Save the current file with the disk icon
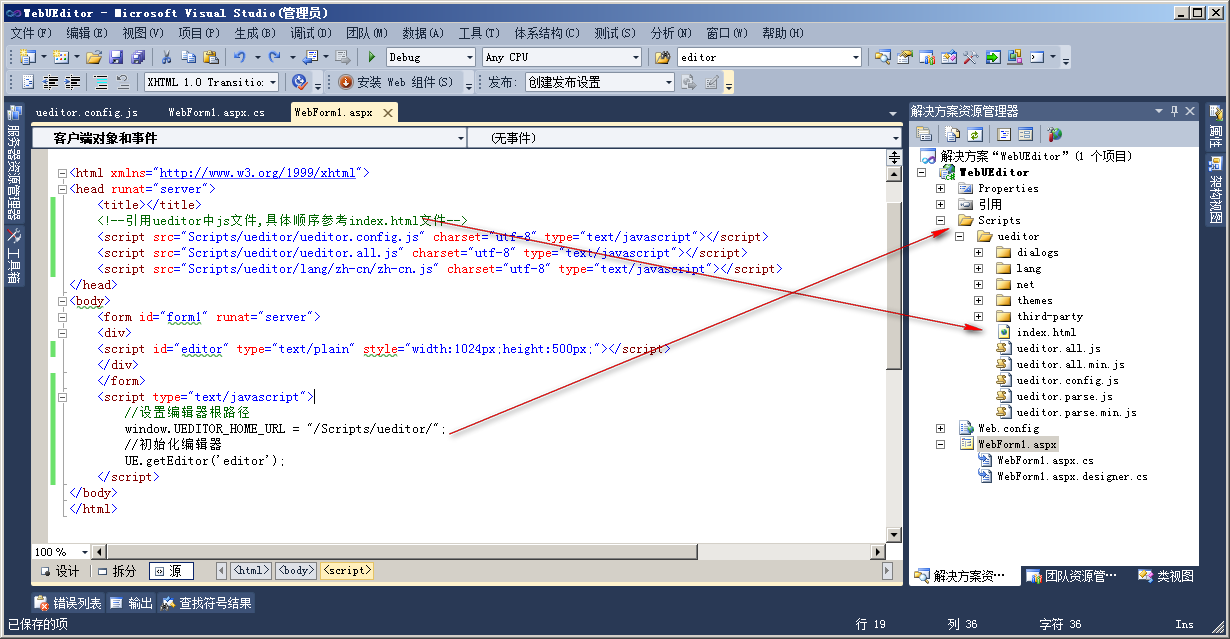The image size is (1230, 639). (x=116, y=57)
